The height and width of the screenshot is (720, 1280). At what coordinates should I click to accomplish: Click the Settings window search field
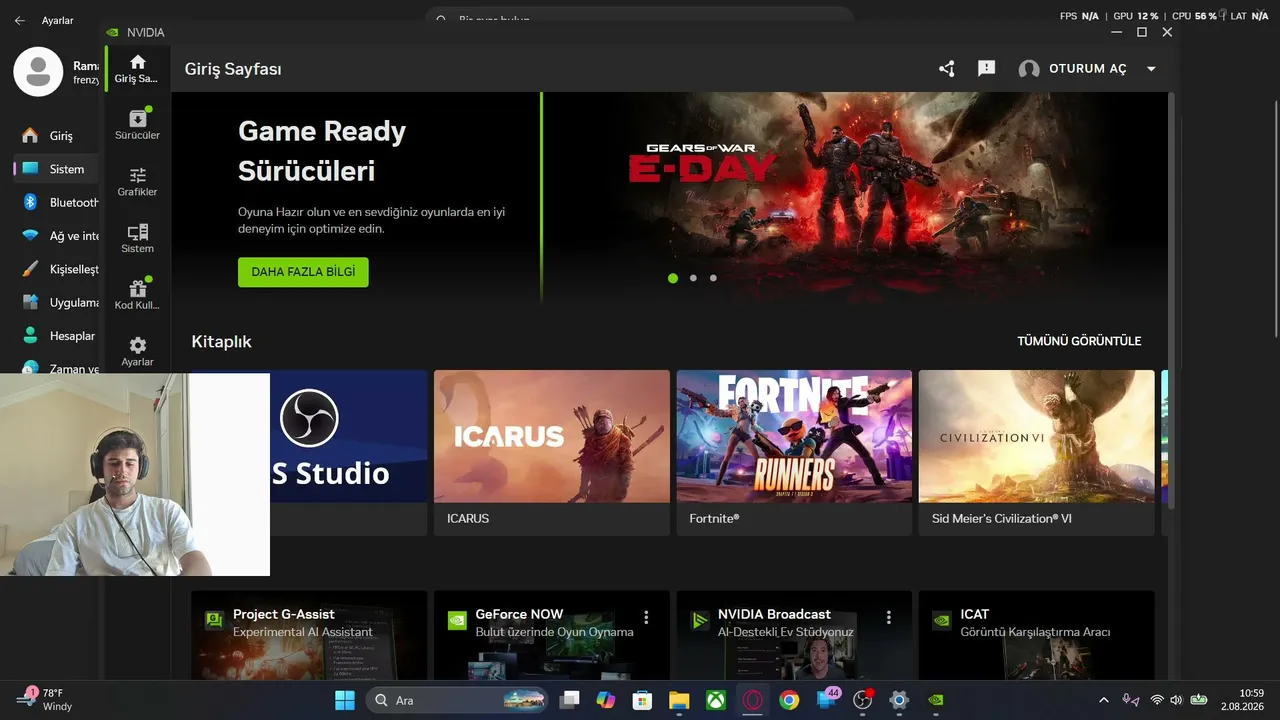point(640,18)
